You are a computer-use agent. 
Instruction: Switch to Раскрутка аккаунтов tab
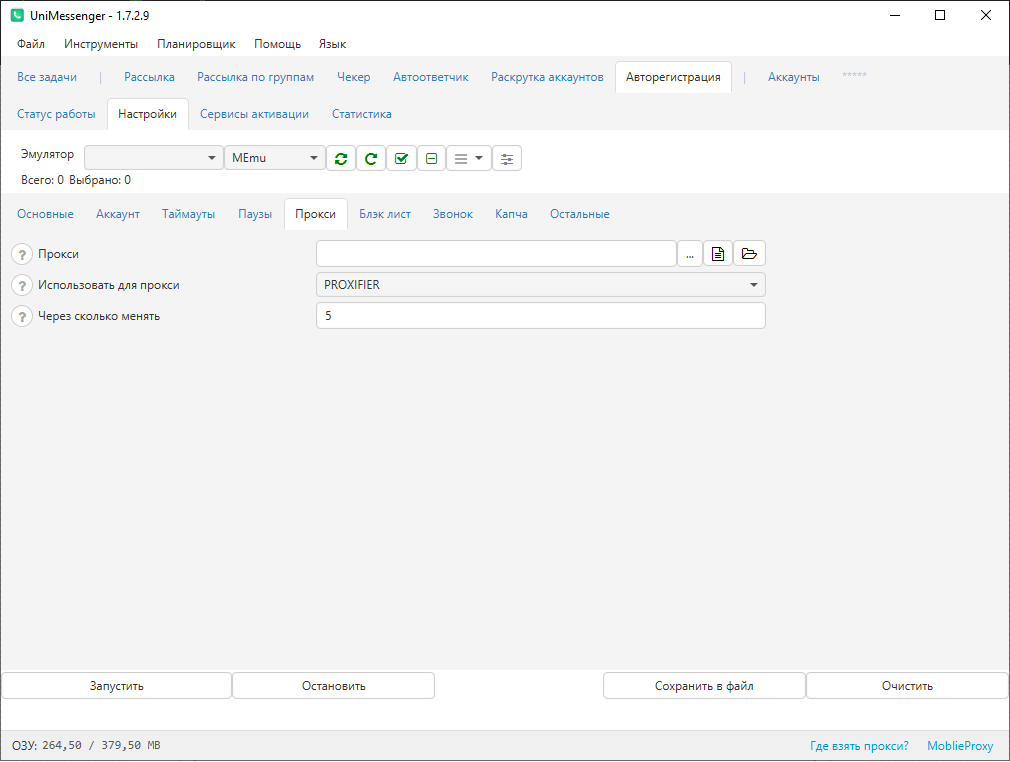pos(548,77)
